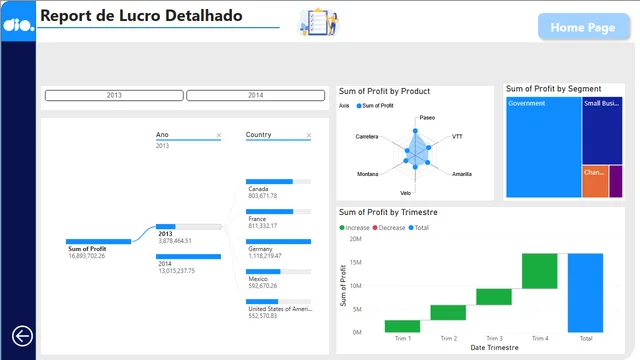Click the Sum of Profit by Product title

coord(384,91)
